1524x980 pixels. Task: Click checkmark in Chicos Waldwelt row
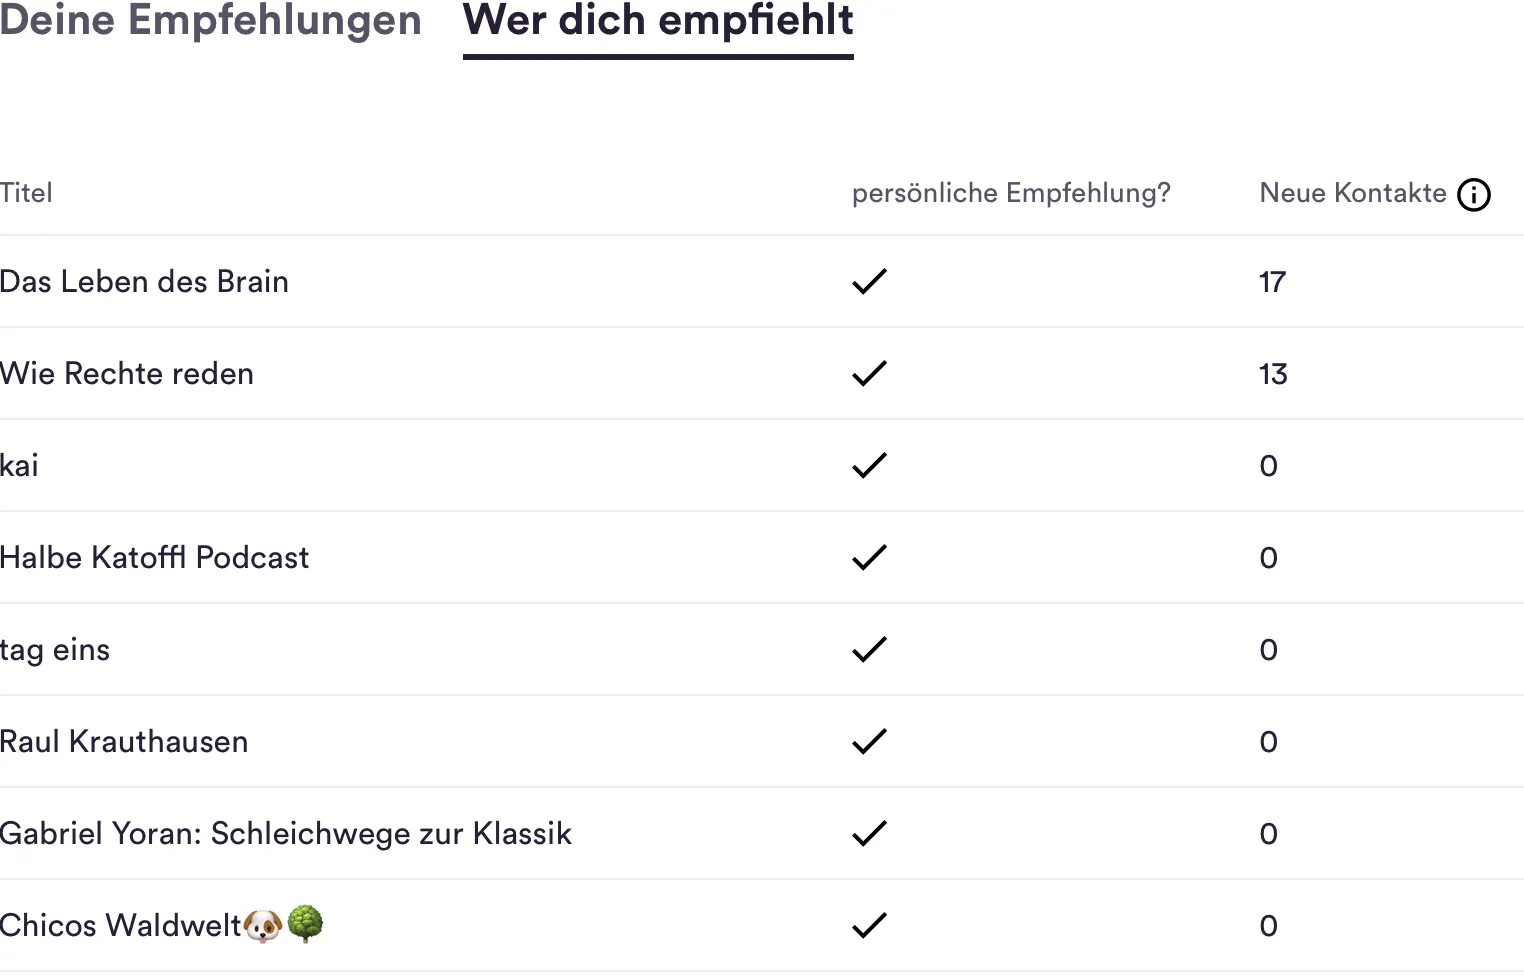coord(869,926)
